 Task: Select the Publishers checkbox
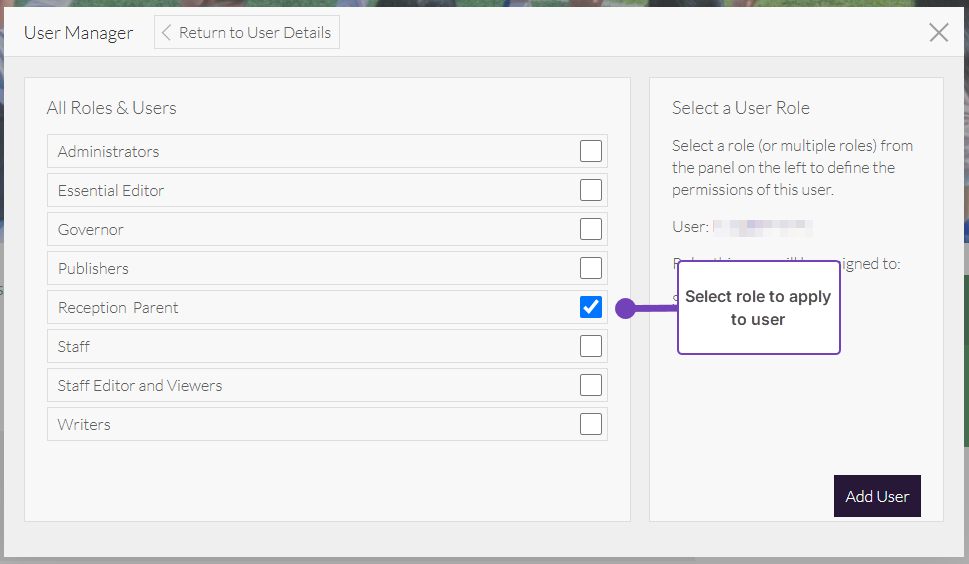(591, 268)
